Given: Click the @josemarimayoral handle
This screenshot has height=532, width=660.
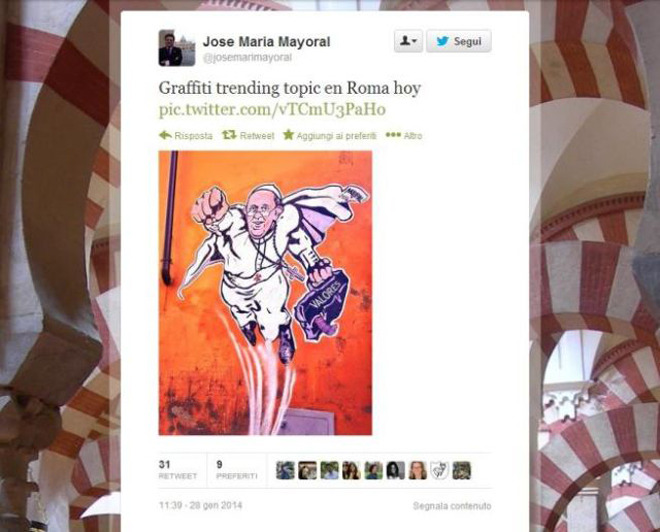Looking at the screenshot, I should pyautogui.click(x=247, y=58).
